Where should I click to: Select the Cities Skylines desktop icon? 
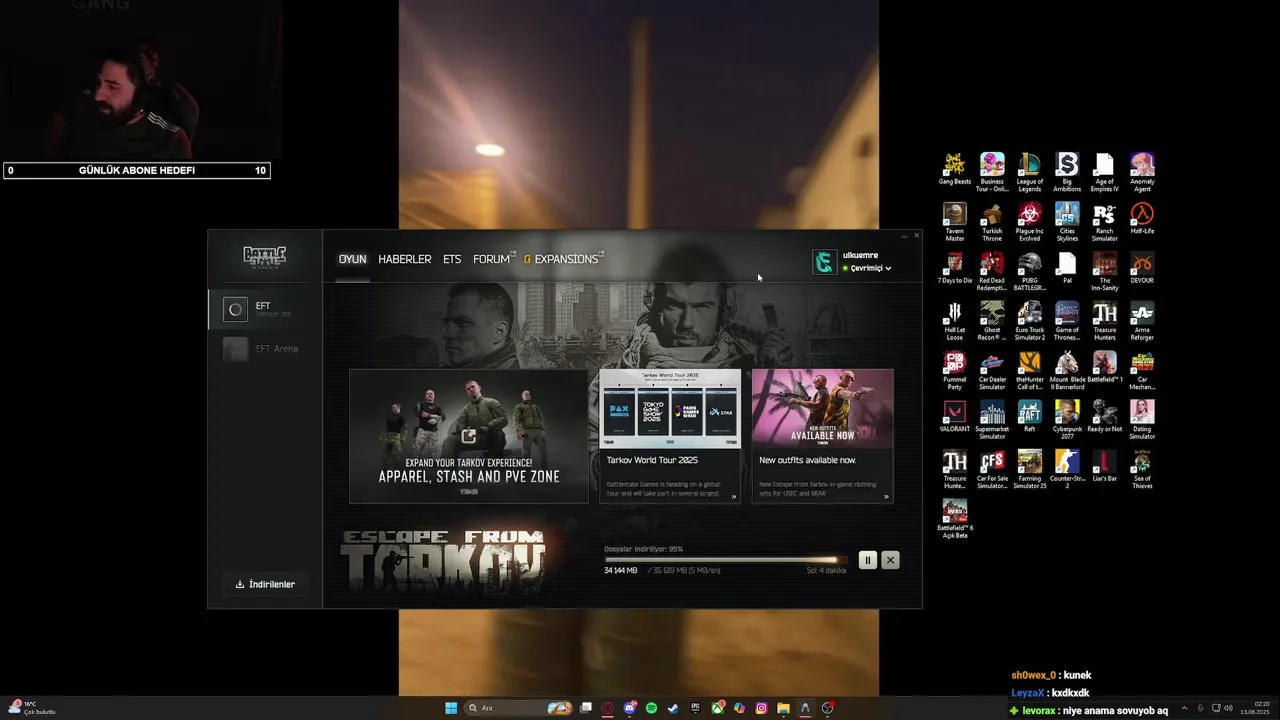pyautogui.click(x=1067, y=222)
